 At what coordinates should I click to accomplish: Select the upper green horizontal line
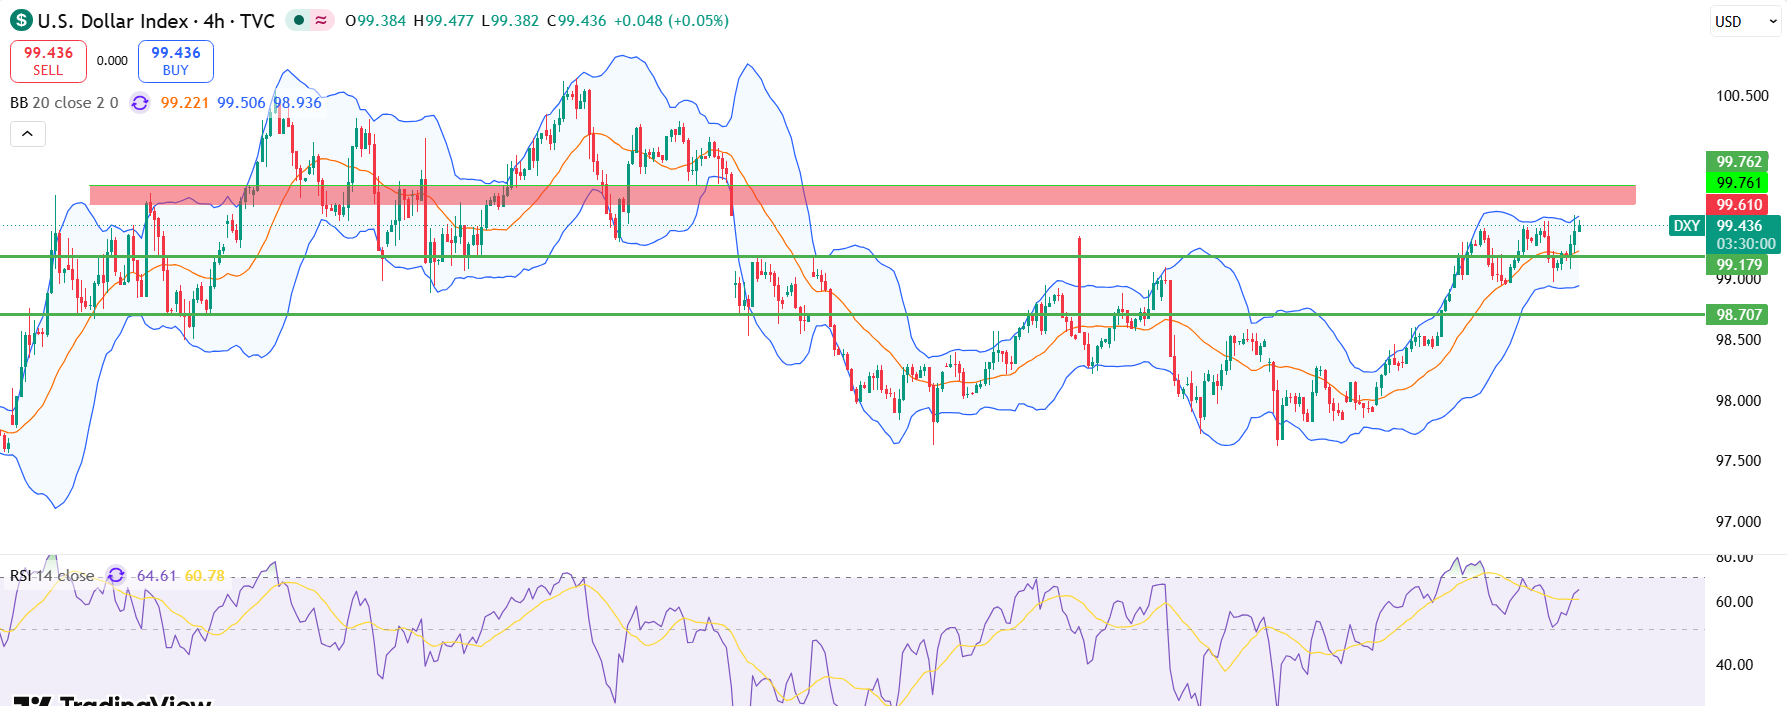click(x=850, y=256)
